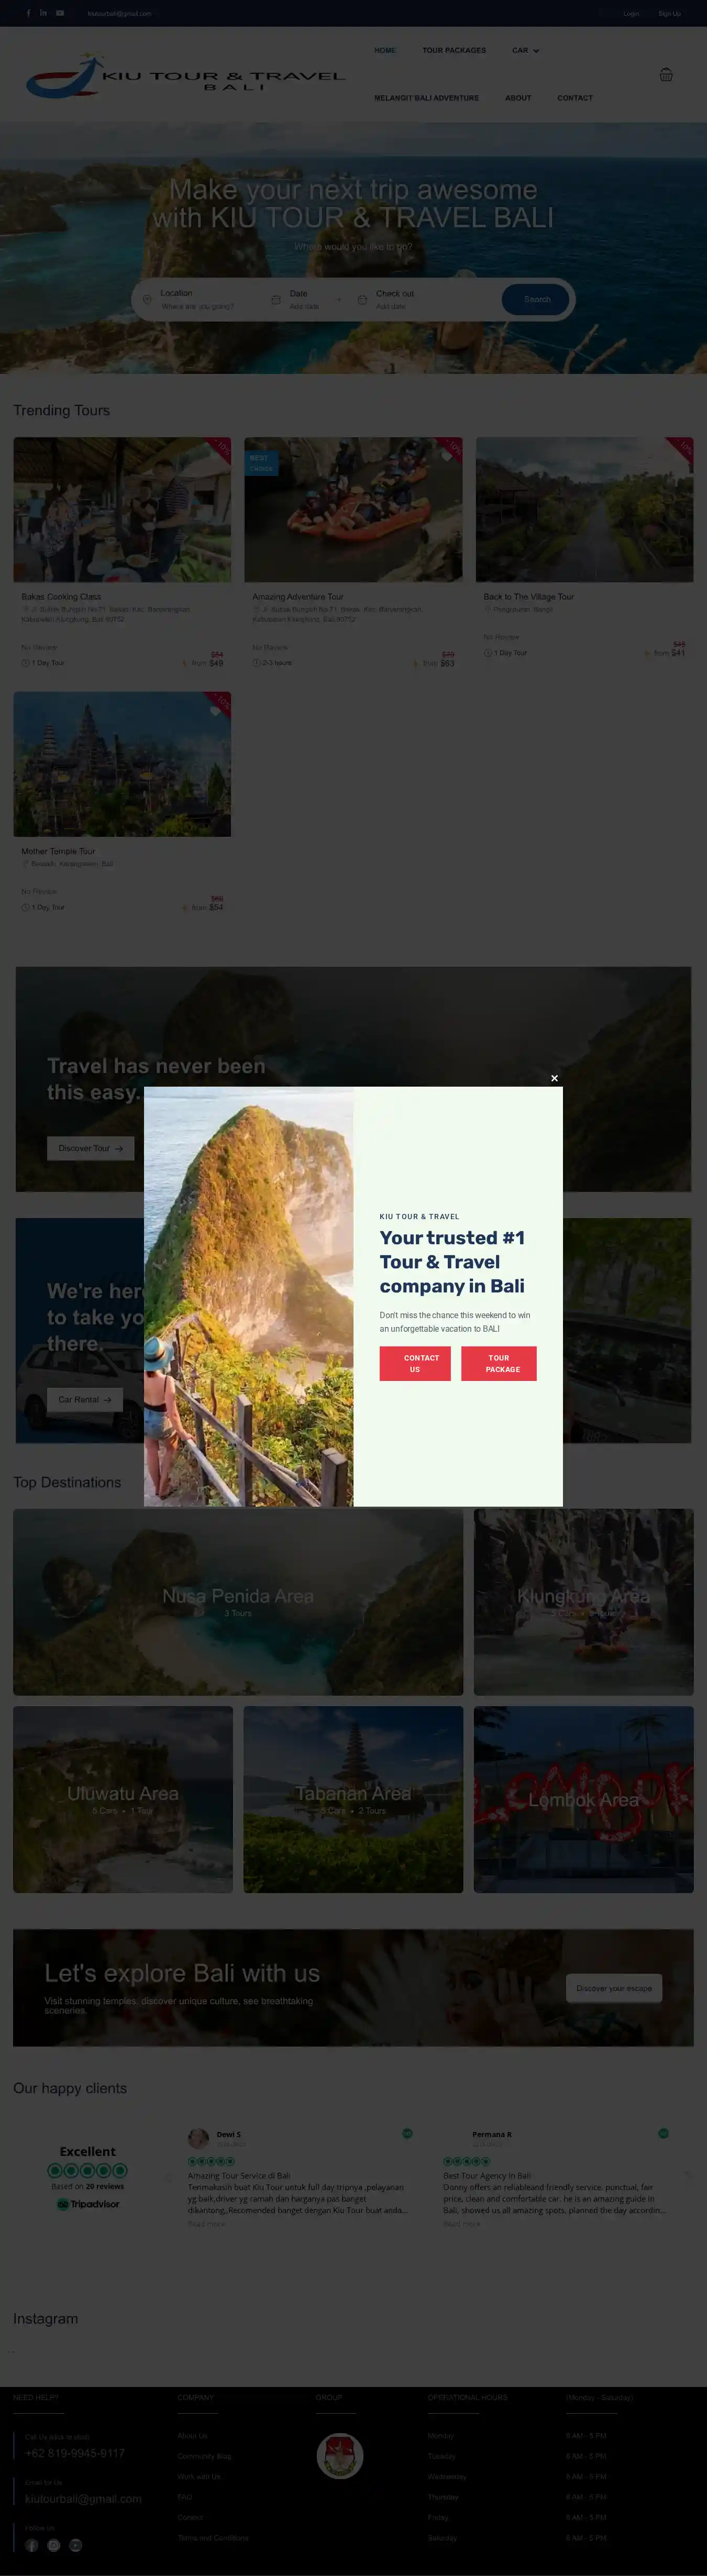Open the TOUR PACKAGES menu item
The width and height of the screenshot is (707, 2576).
click(454, 50)
